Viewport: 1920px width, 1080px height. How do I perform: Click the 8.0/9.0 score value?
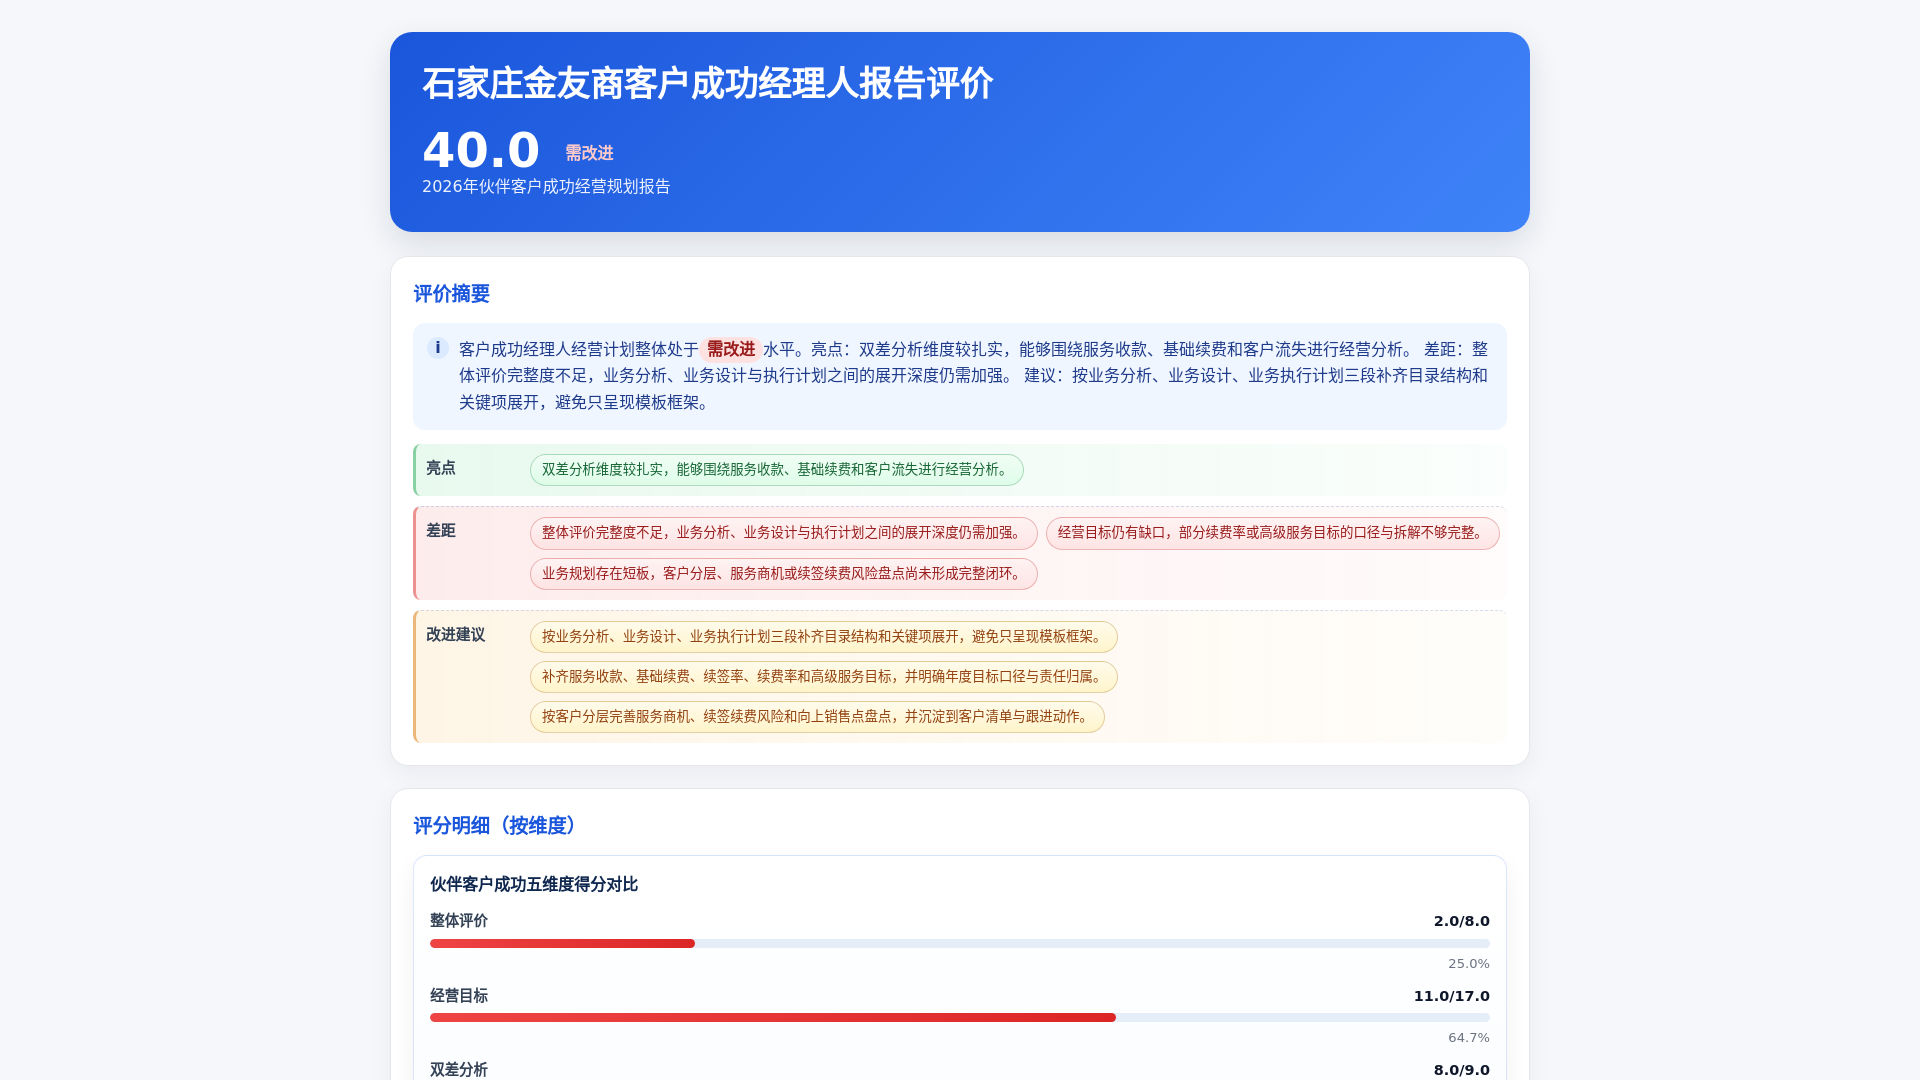point(1462,1070)
